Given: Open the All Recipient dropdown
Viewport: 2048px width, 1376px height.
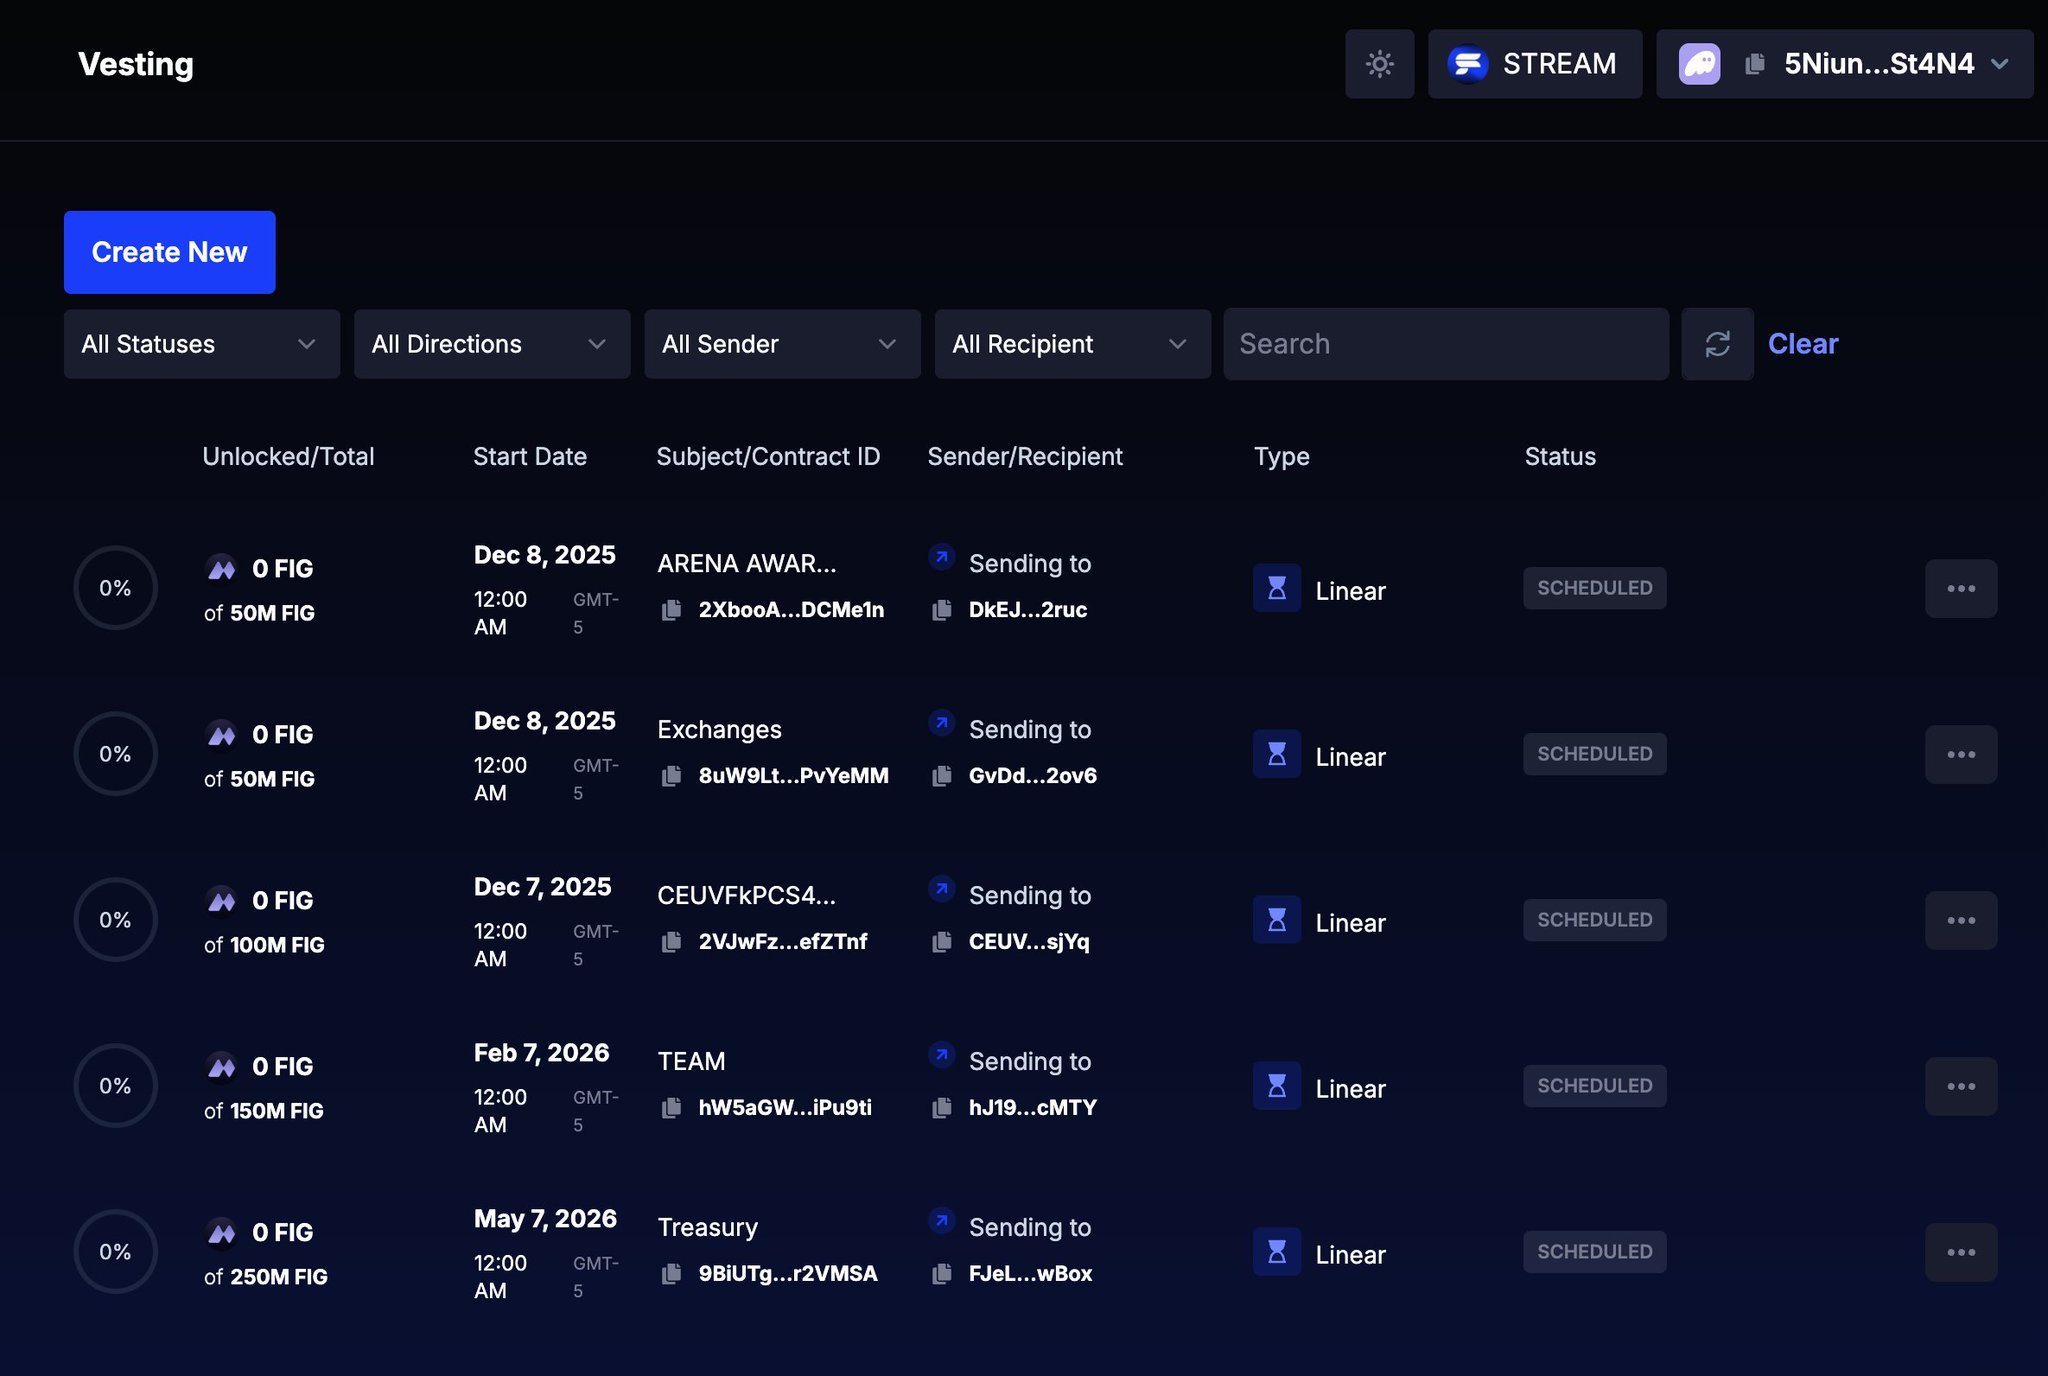Looking at the screenshot, I should 1072,344.
